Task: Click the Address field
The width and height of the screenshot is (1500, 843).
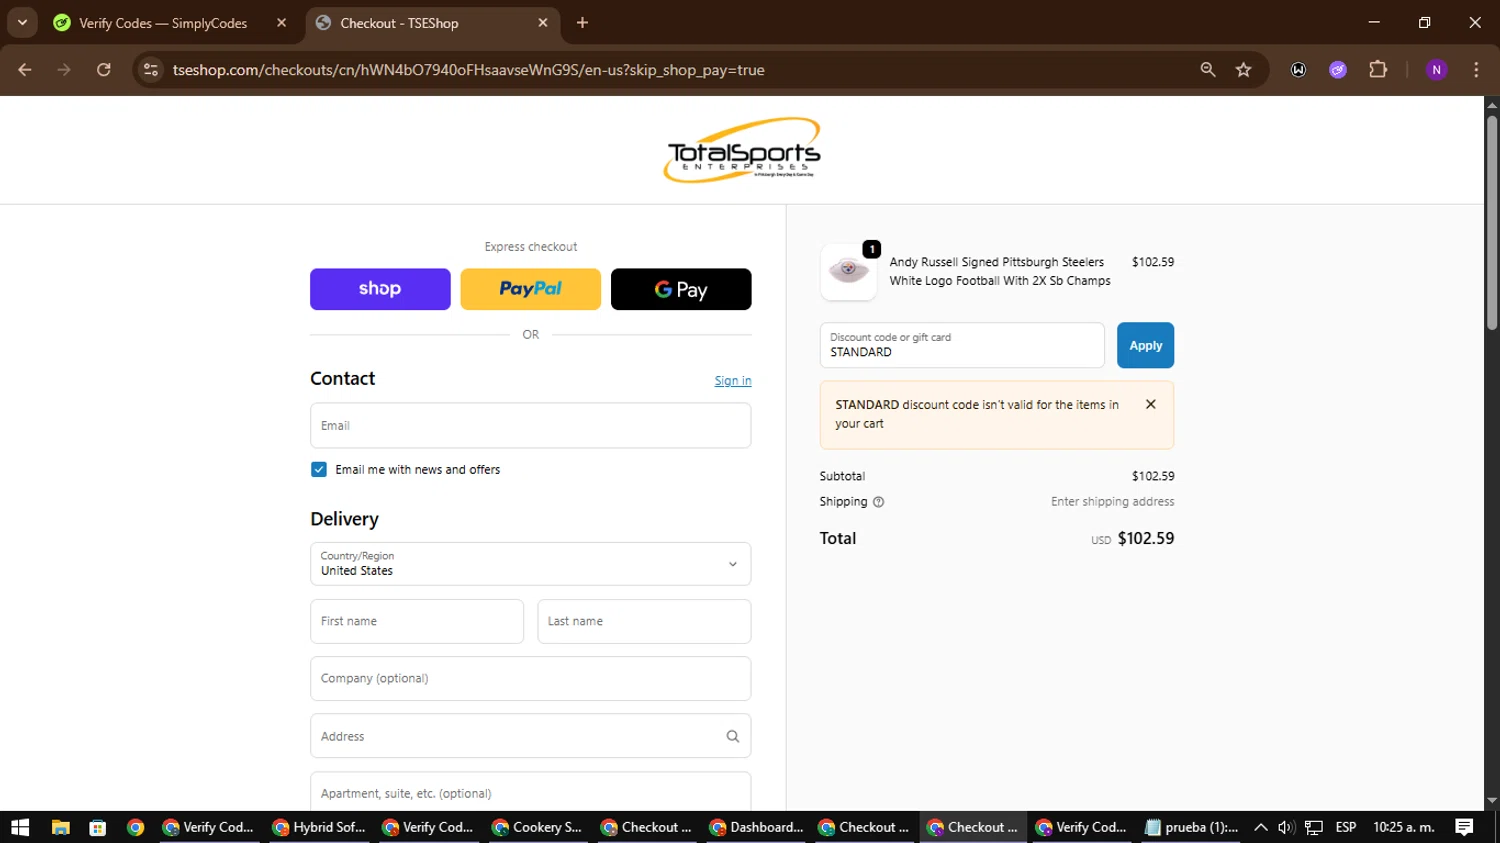Action: click(x=530, y=736)
